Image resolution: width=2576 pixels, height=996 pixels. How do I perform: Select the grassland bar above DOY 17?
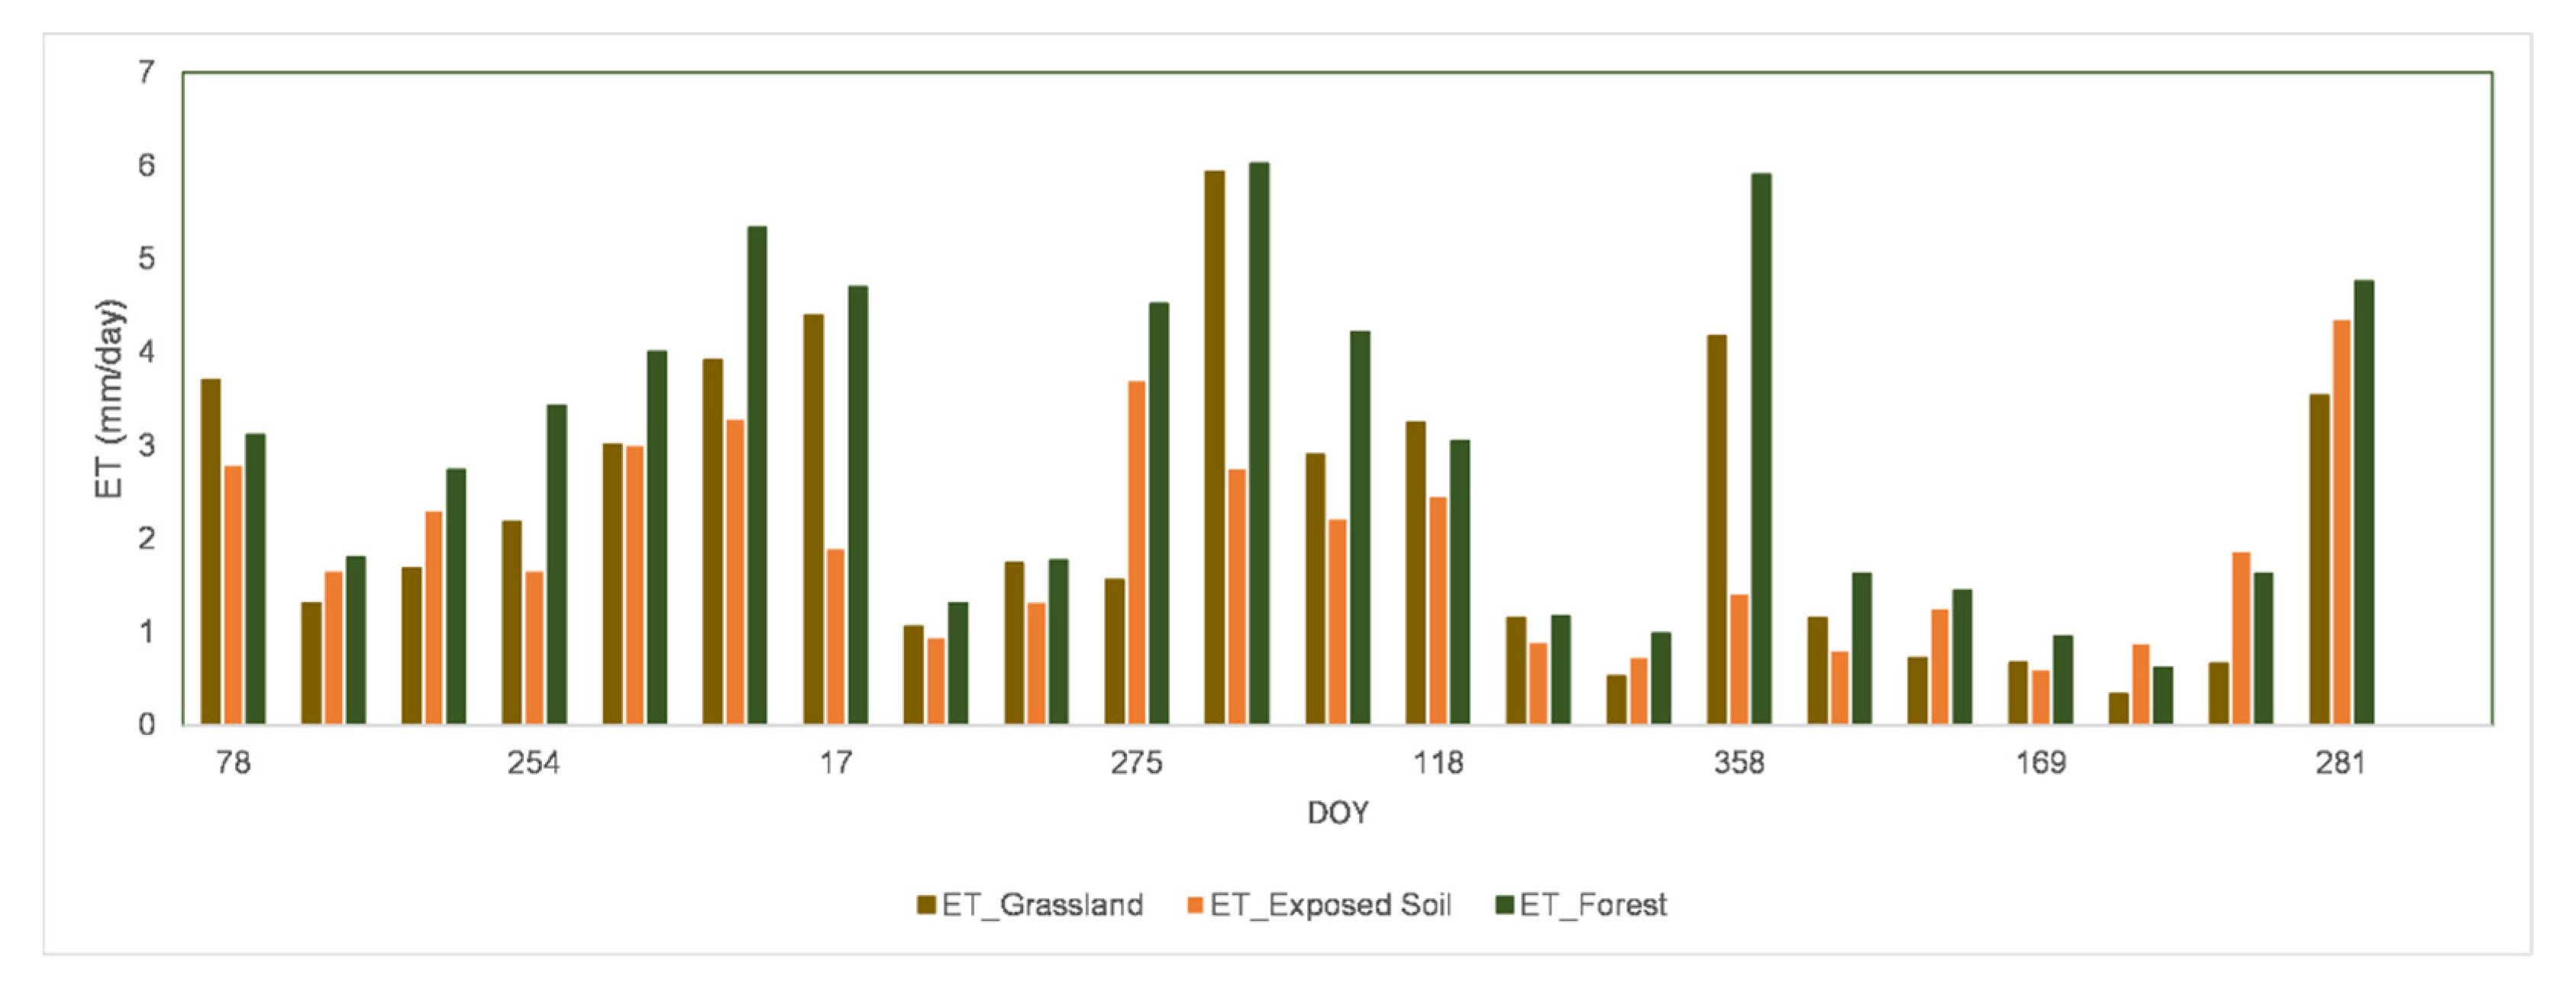pos(814,519)
